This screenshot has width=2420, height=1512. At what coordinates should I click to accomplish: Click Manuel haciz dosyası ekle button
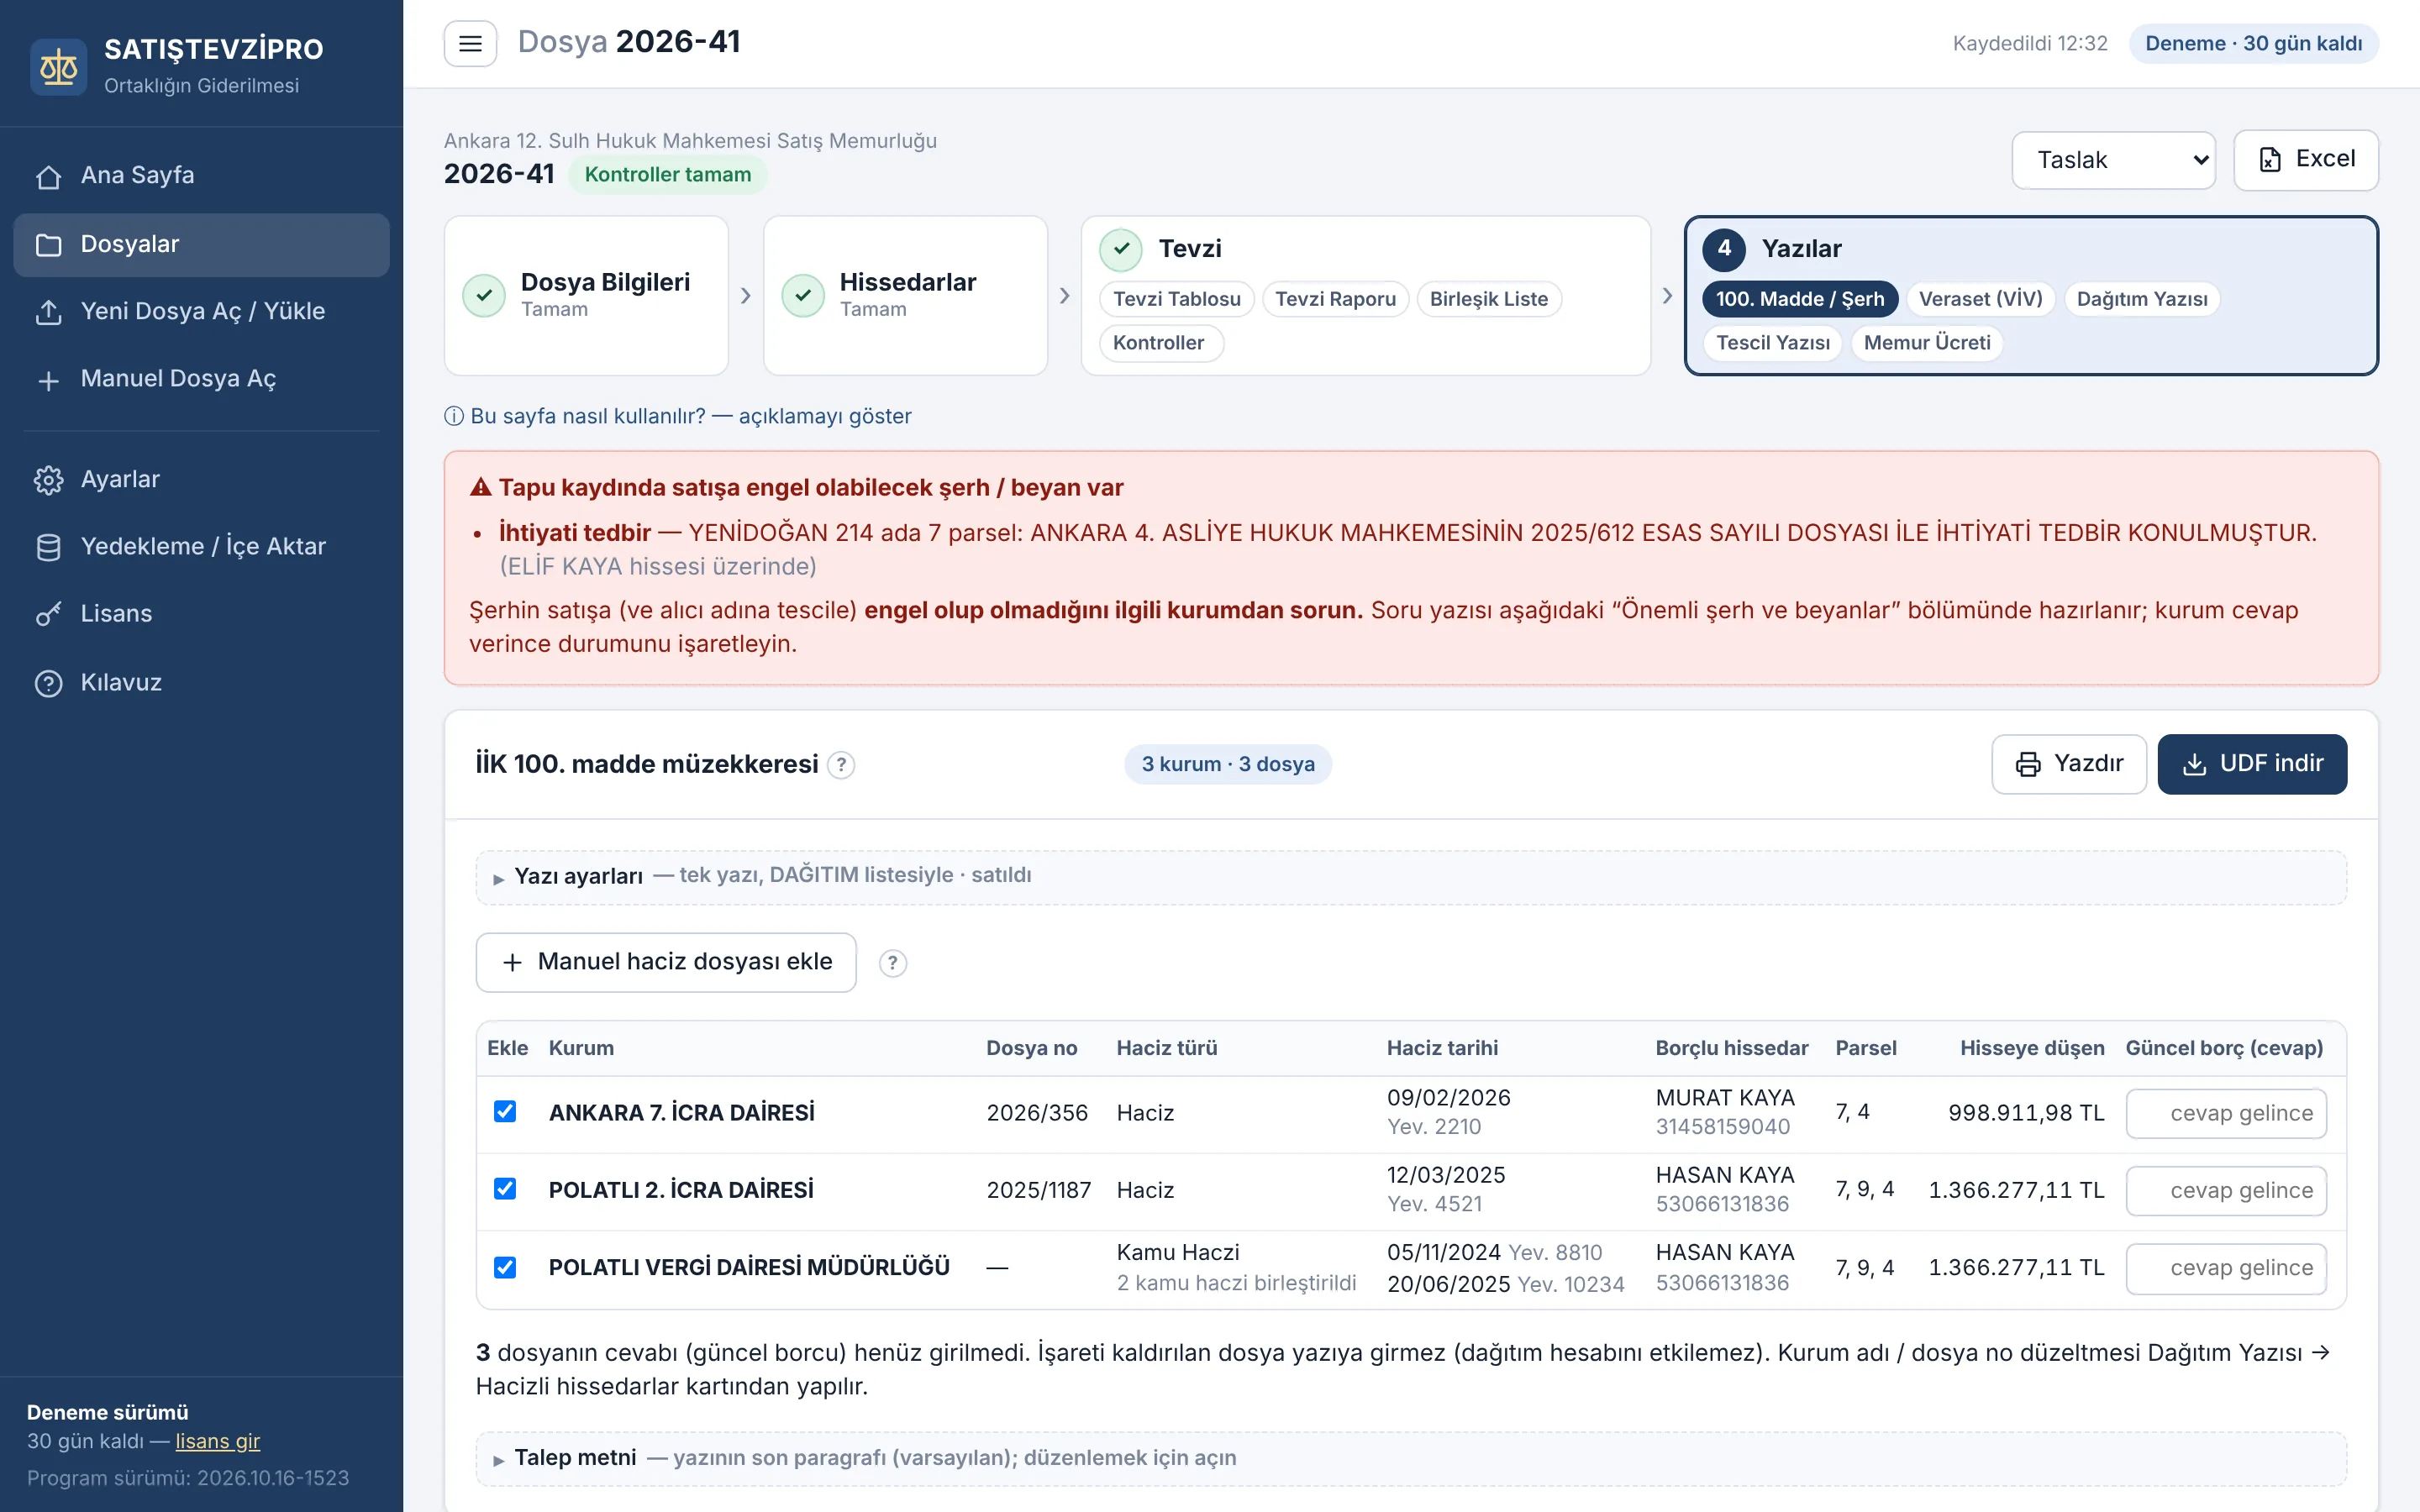pos(666,963)
